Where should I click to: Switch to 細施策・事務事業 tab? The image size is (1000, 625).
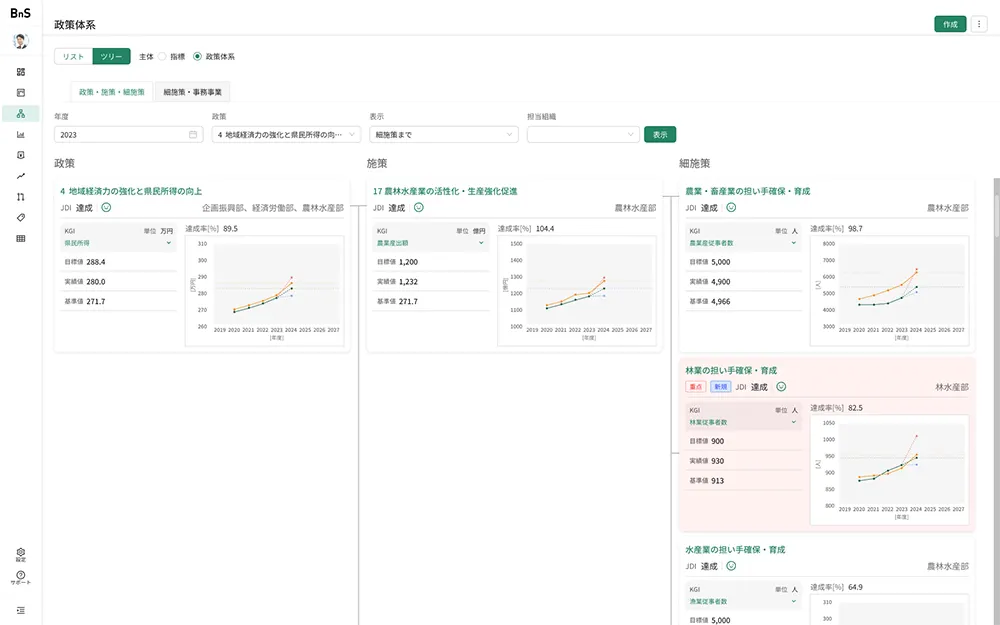193,92
